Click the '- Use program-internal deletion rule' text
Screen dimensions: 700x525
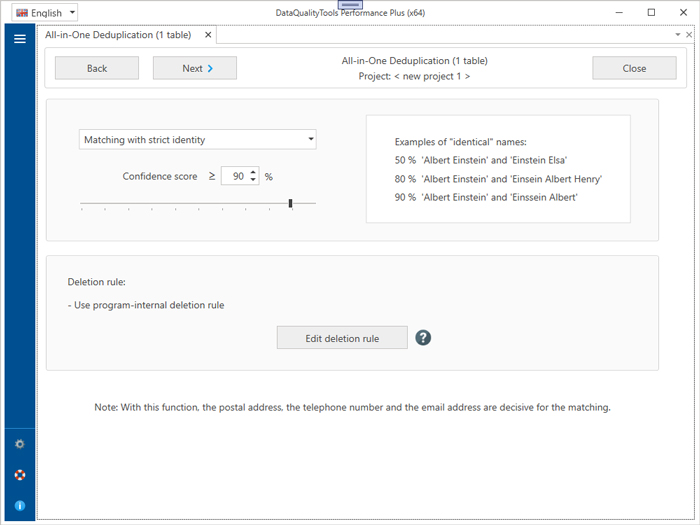pyautogui.click(x=146, y=305)
